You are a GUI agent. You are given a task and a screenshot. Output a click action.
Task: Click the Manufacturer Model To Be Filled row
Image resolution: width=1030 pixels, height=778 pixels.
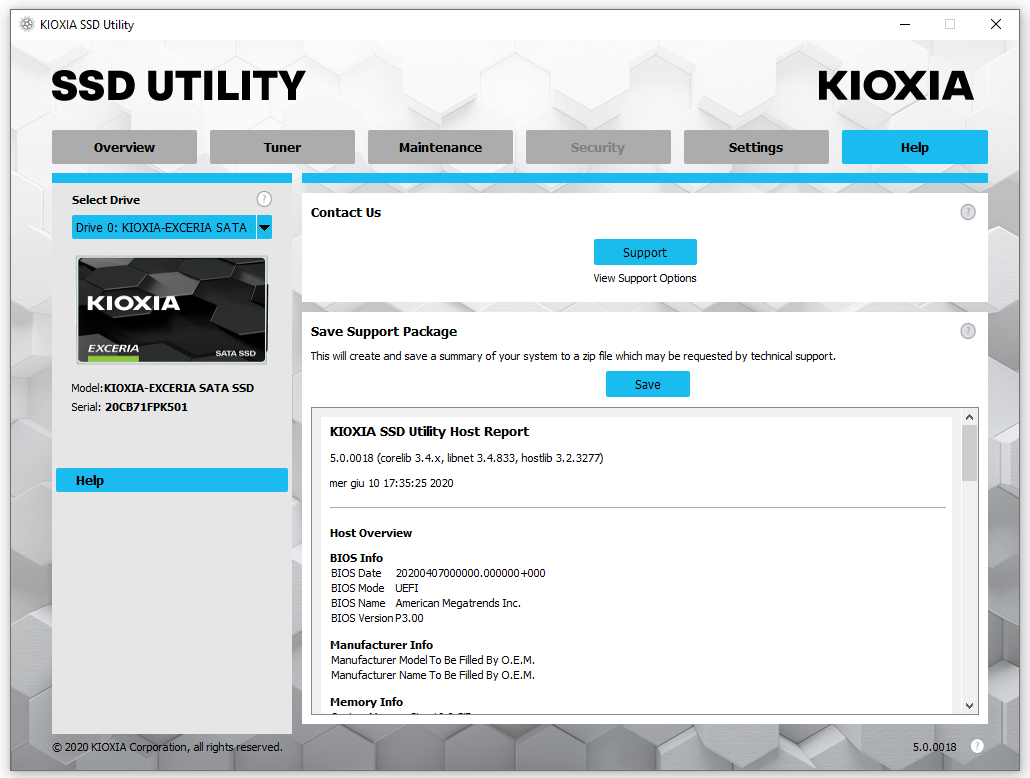tap(433, 660)
